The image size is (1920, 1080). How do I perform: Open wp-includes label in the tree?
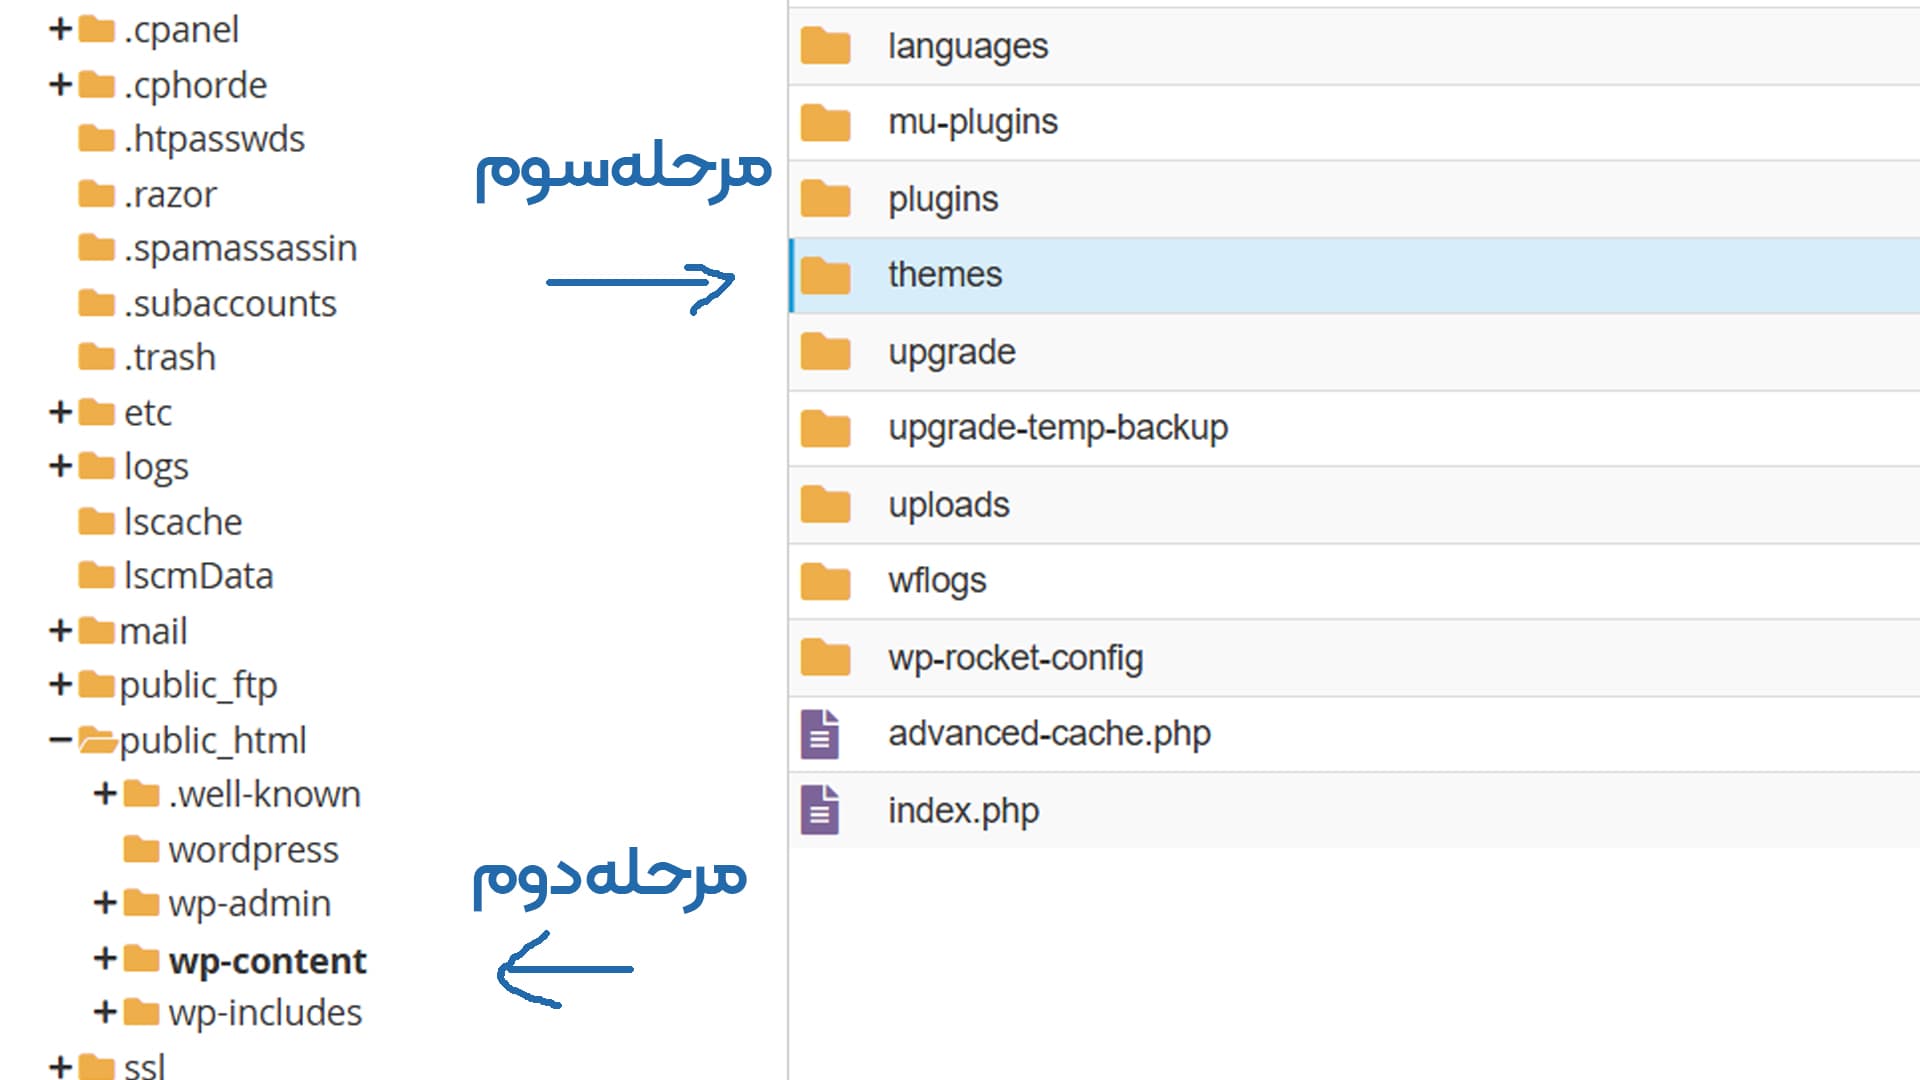point(265,1013)
